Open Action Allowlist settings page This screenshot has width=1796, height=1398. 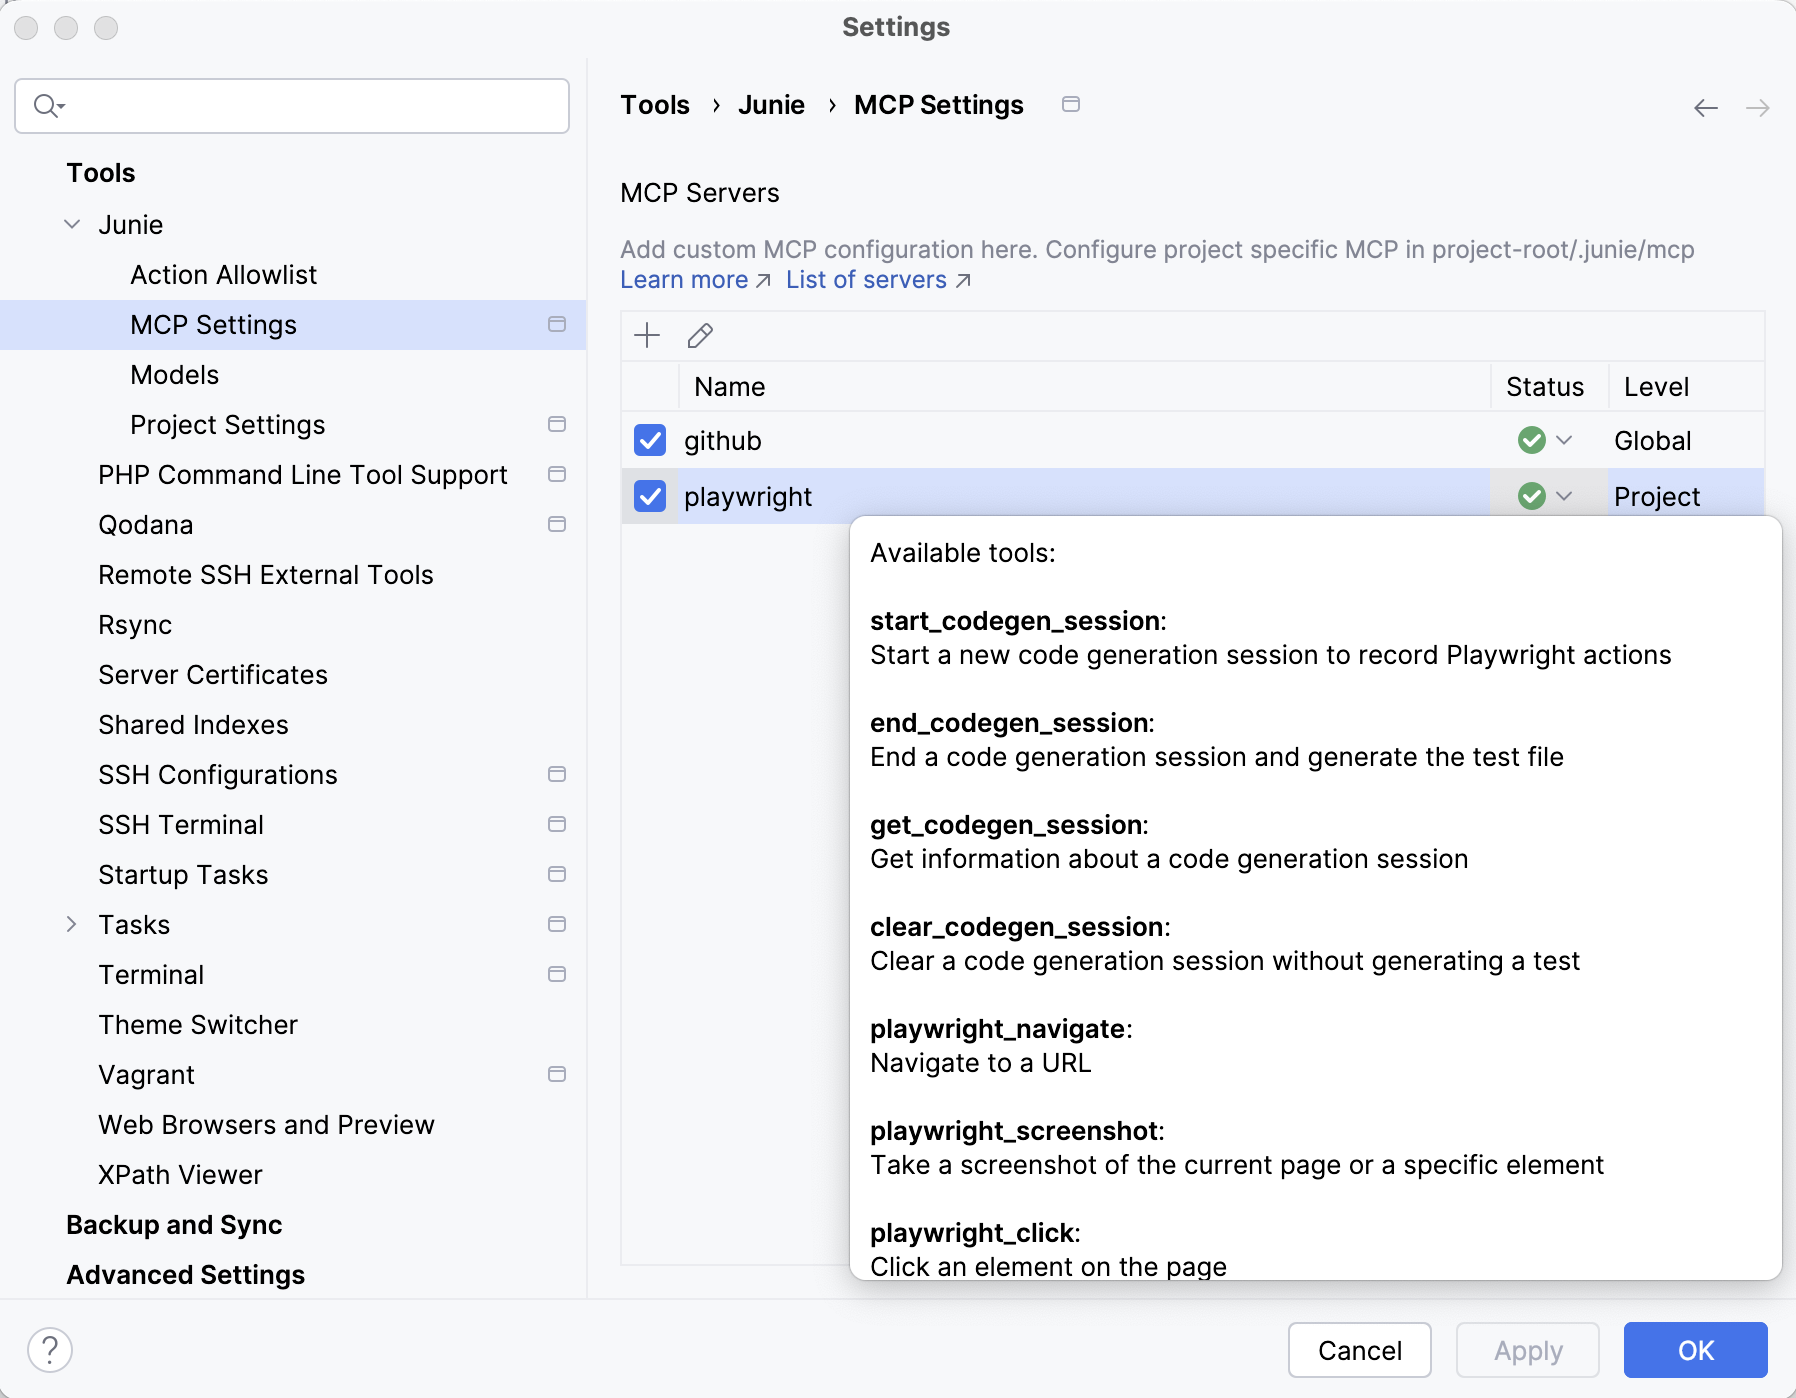coord(223,275)
